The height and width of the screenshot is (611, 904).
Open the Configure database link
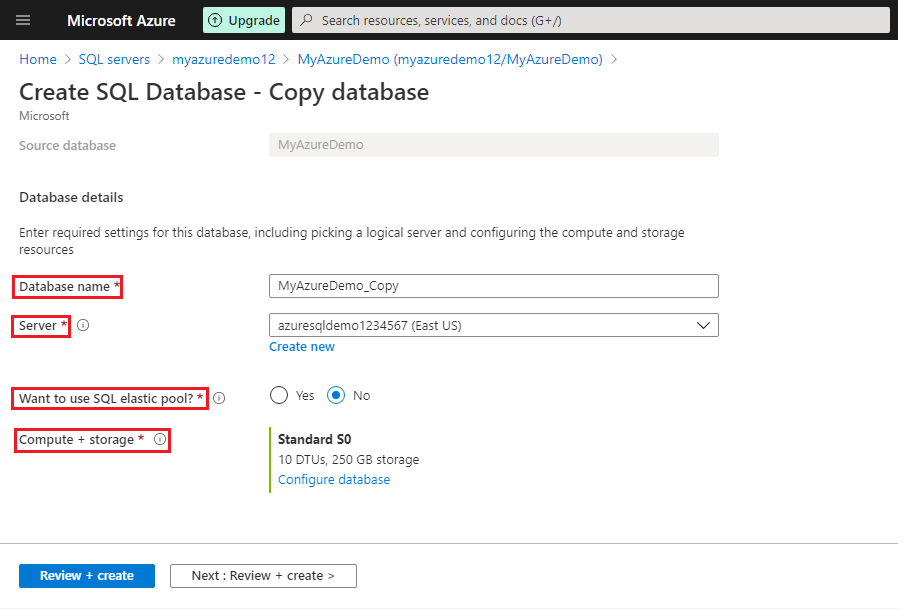coord(334,480)
